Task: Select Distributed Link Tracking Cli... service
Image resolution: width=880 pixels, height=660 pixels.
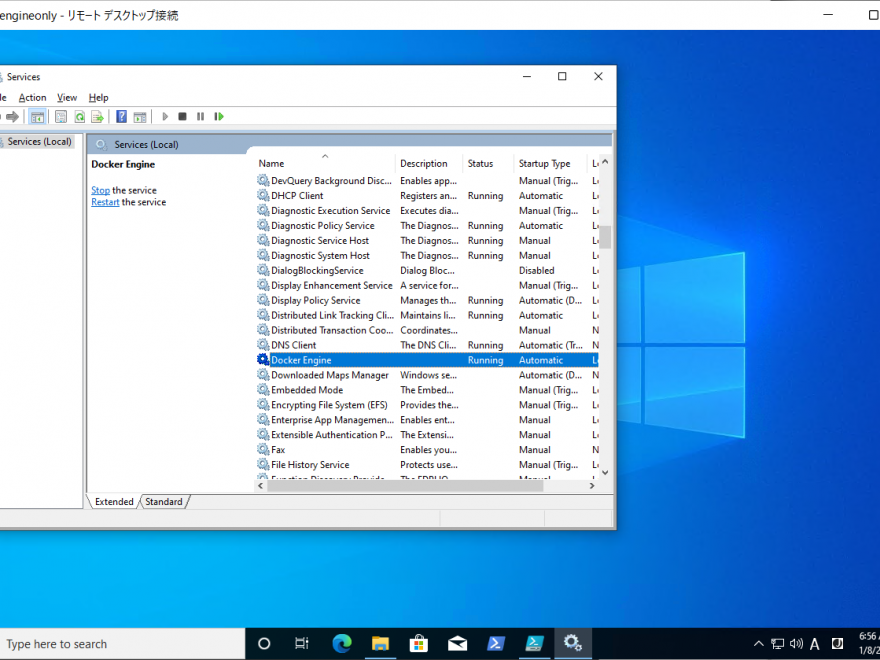Action: pos(427,315)
